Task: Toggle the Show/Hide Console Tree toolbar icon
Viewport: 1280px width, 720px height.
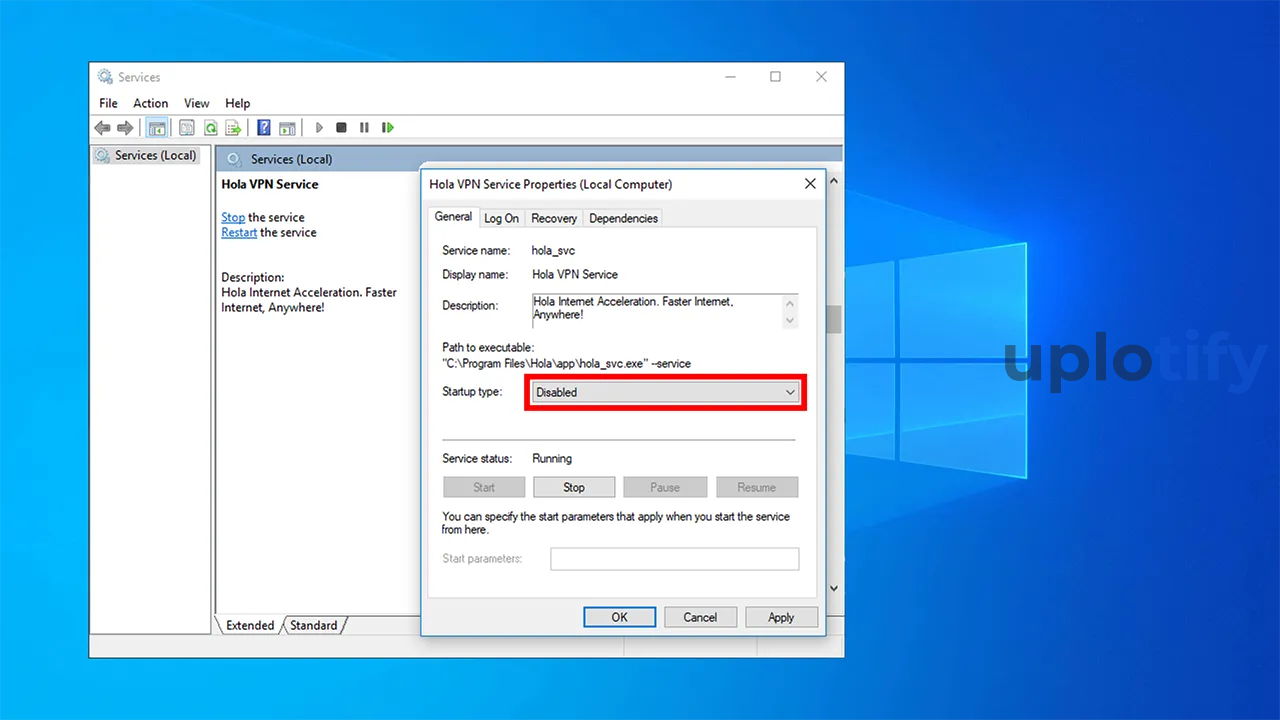Action: point(156,128)
